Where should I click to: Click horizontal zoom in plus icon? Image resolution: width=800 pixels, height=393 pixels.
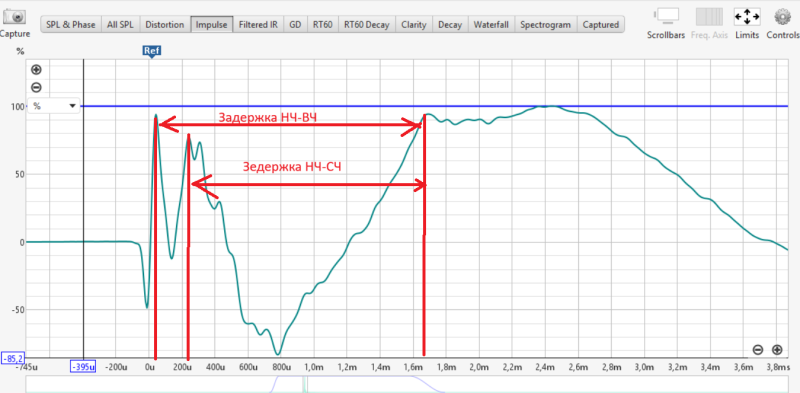(777, 350)
